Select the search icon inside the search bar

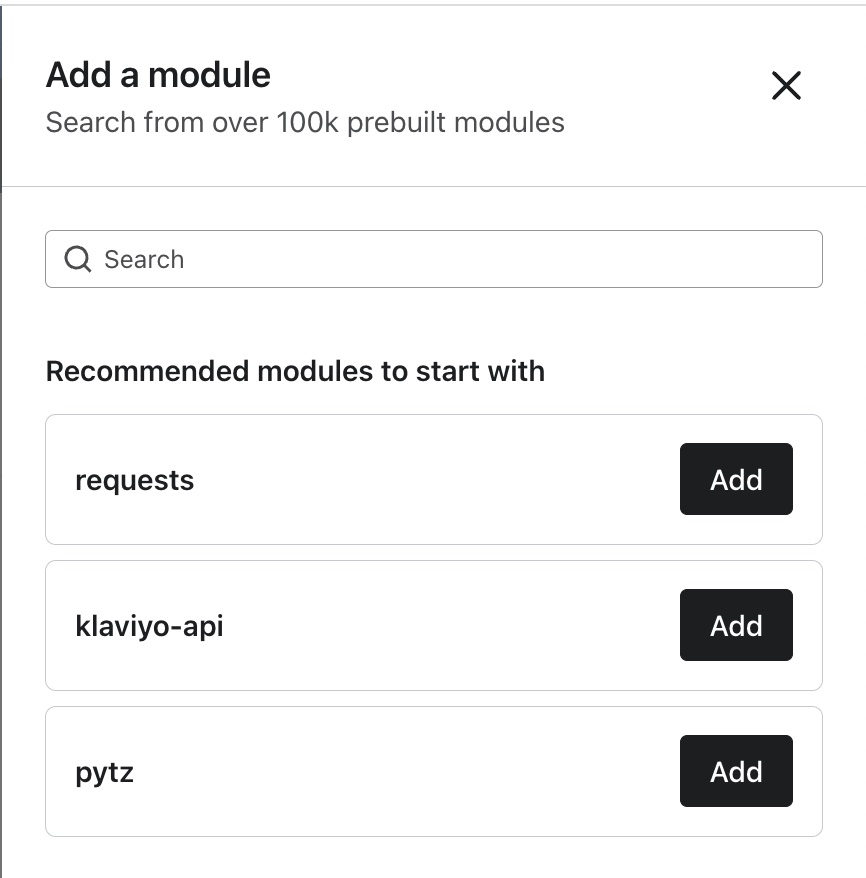77,258
